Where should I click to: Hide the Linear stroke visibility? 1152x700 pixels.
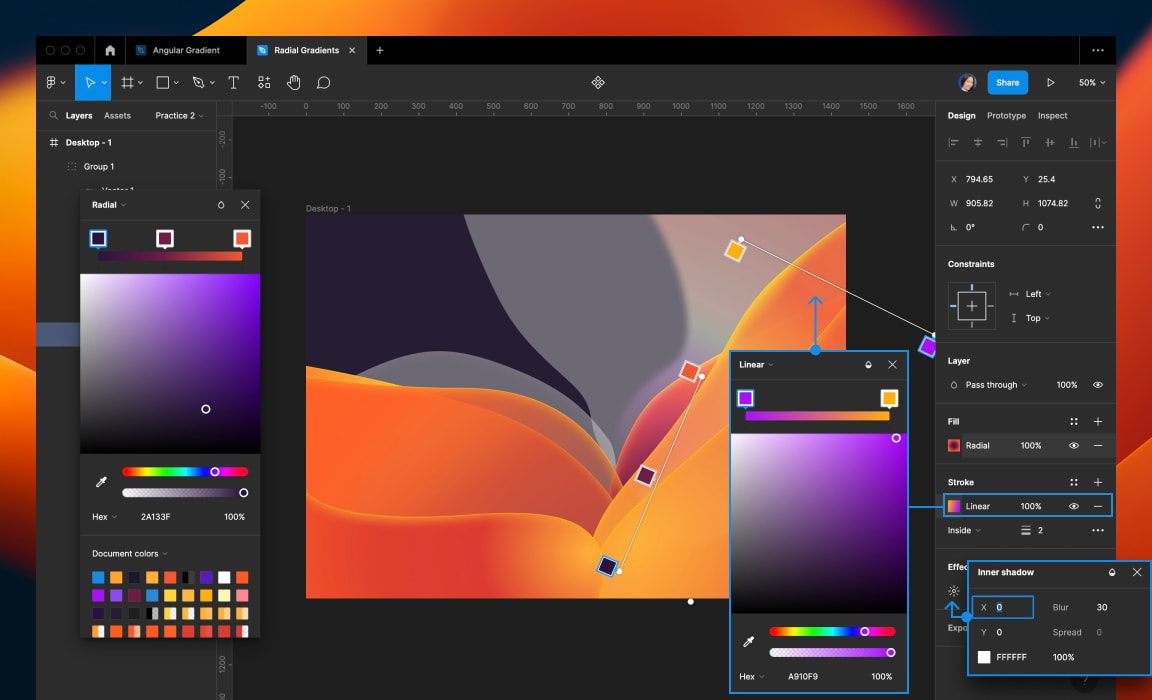click(1074, 506)
